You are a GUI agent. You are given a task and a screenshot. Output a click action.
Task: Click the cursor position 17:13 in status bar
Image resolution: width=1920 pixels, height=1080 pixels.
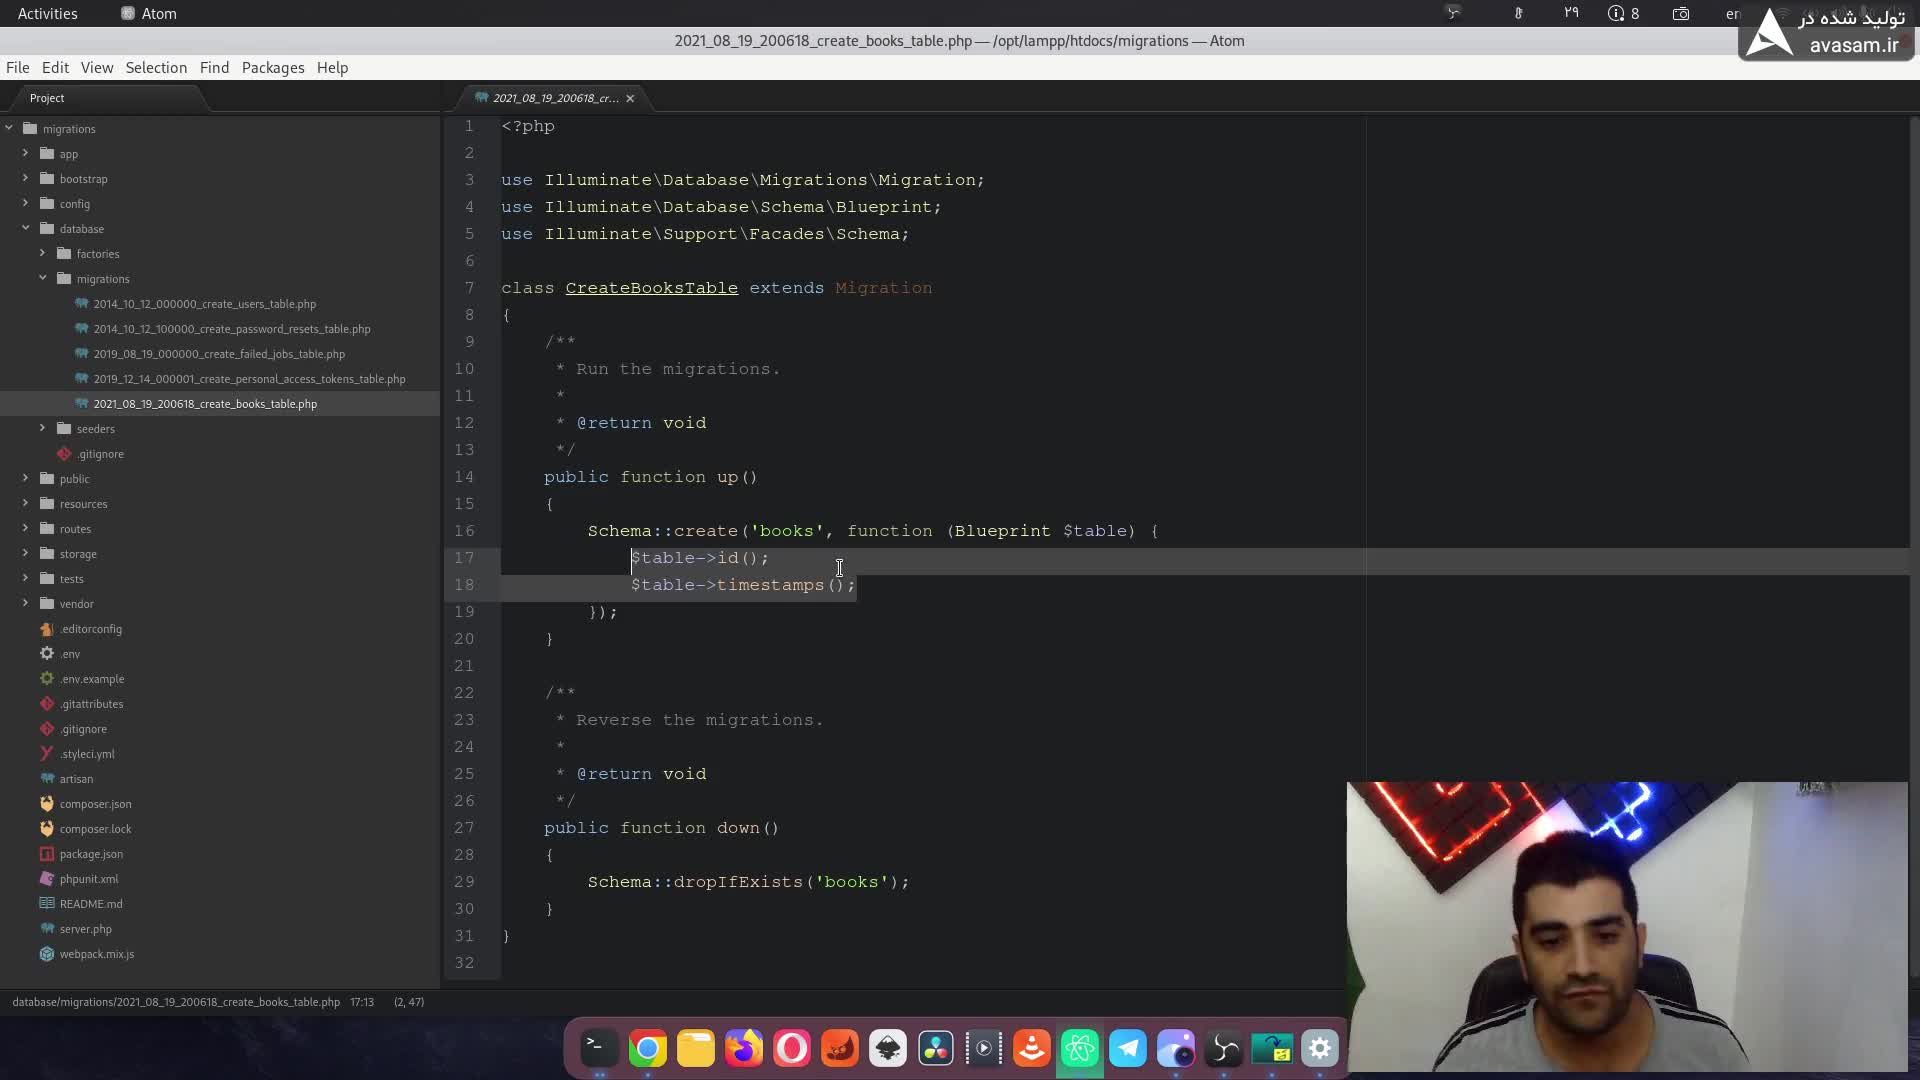[x=362, y=1002]
